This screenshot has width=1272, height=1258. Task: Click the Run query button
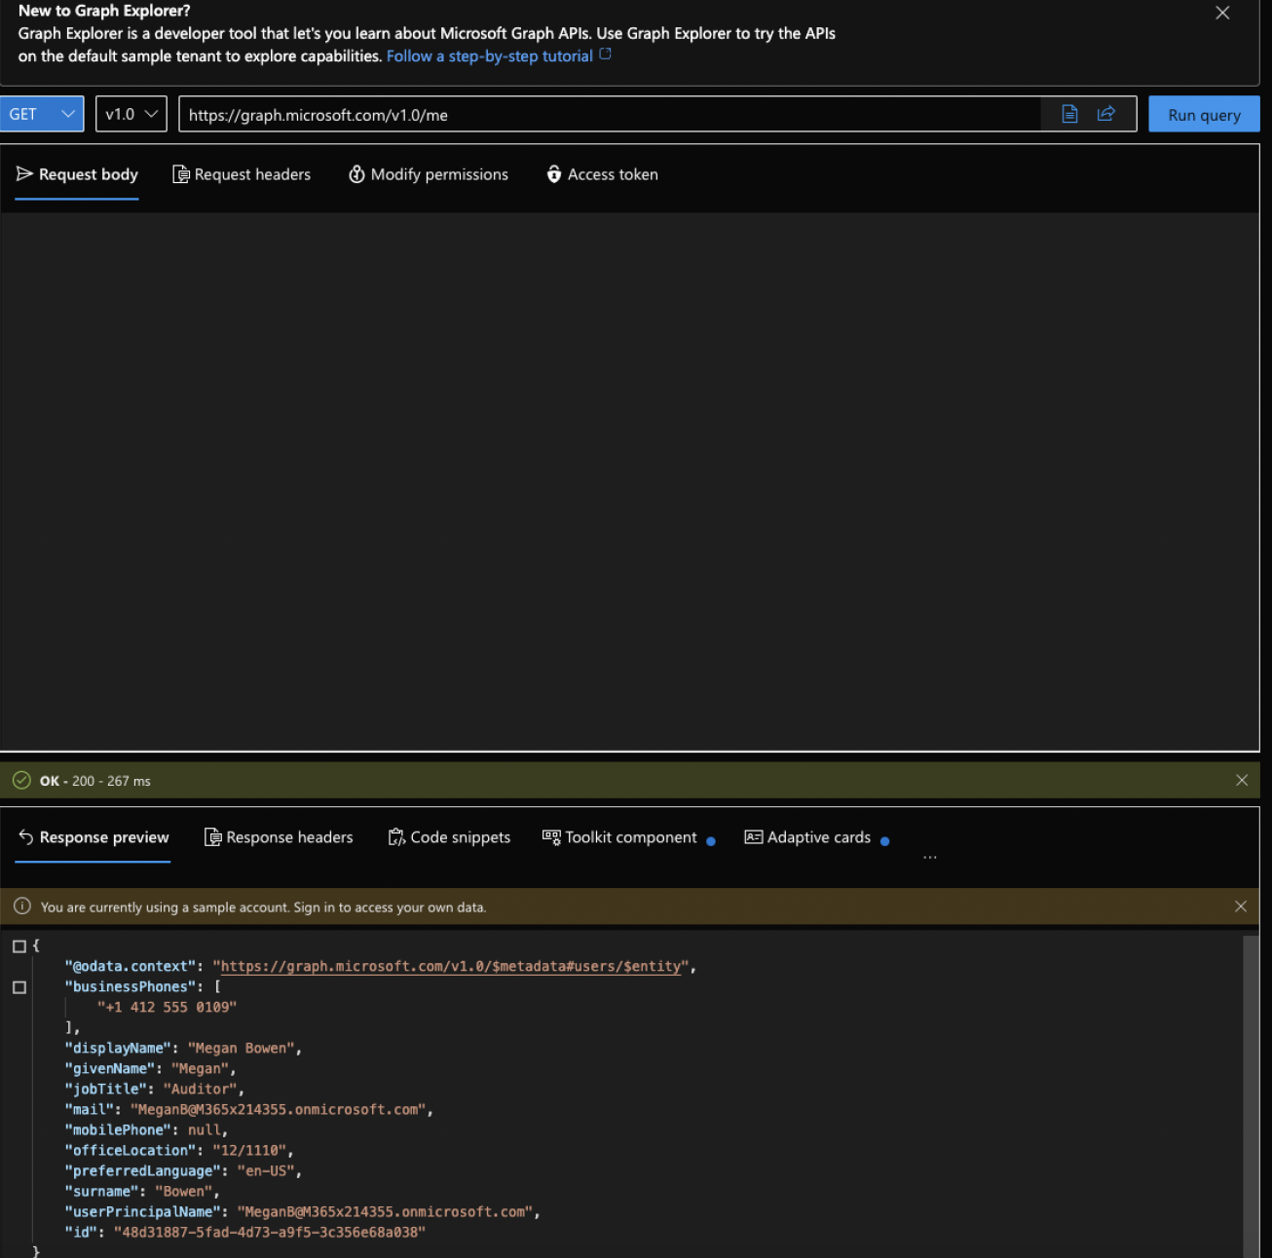click(x=1204, y=114)
